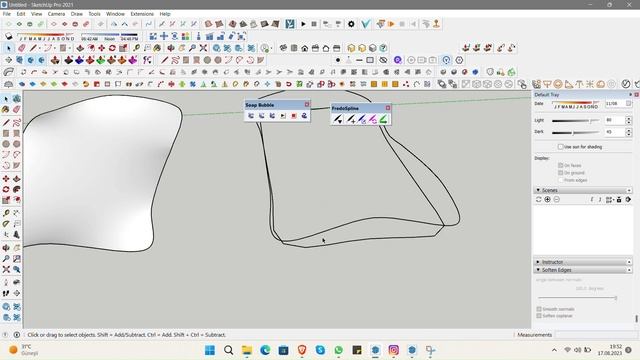Click the magenta FredoSpline tool icon
The width and height of the screenshot is (640, 360).
point(372,119)
